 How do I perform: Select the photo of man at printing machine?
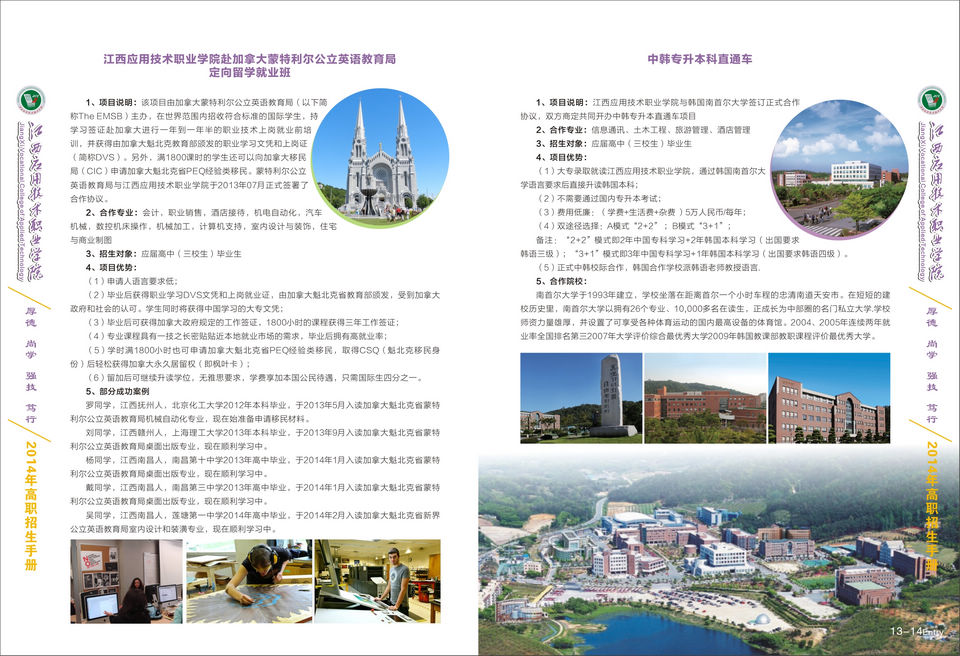[378, 581]
